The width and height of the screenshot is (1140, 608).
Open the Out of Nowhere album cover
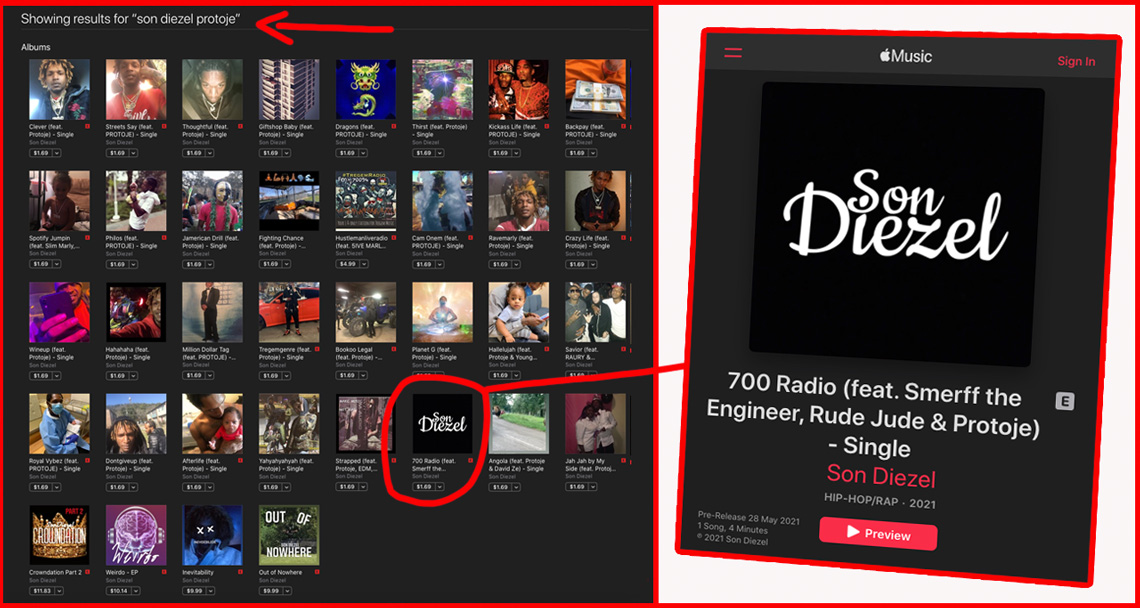tap(289, 536)
